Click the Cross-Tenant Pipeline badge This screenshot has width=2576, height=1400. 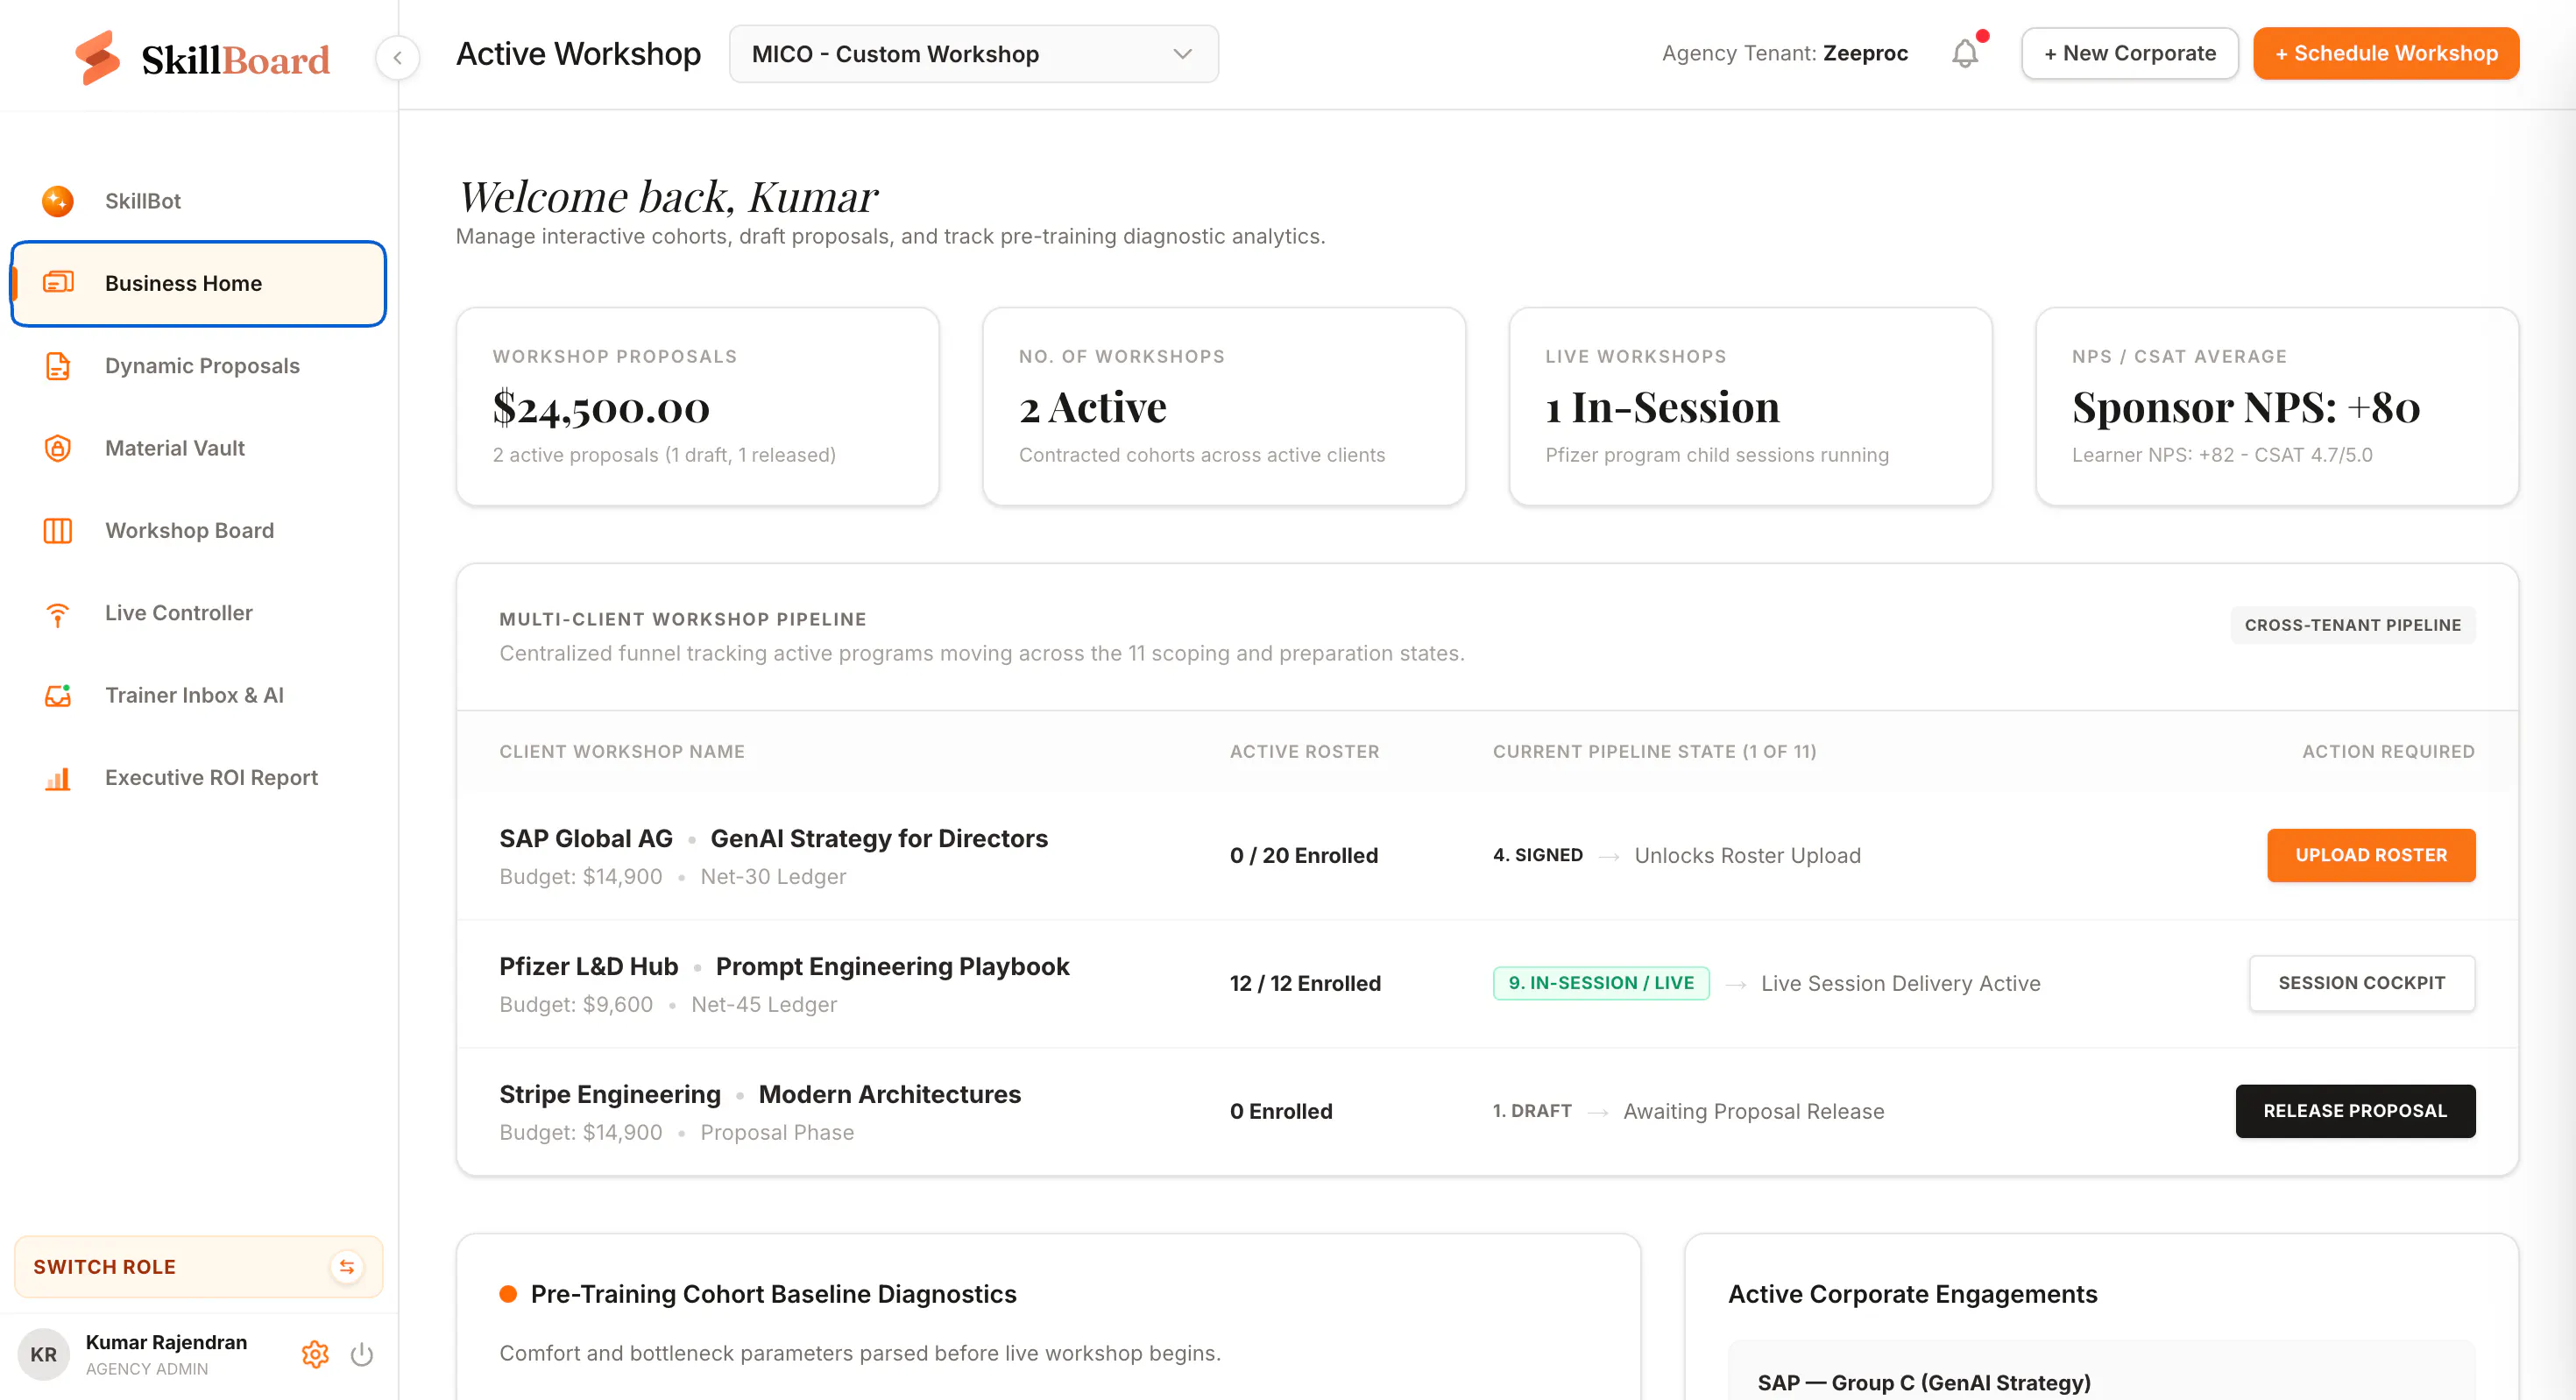coord(2353,625)
